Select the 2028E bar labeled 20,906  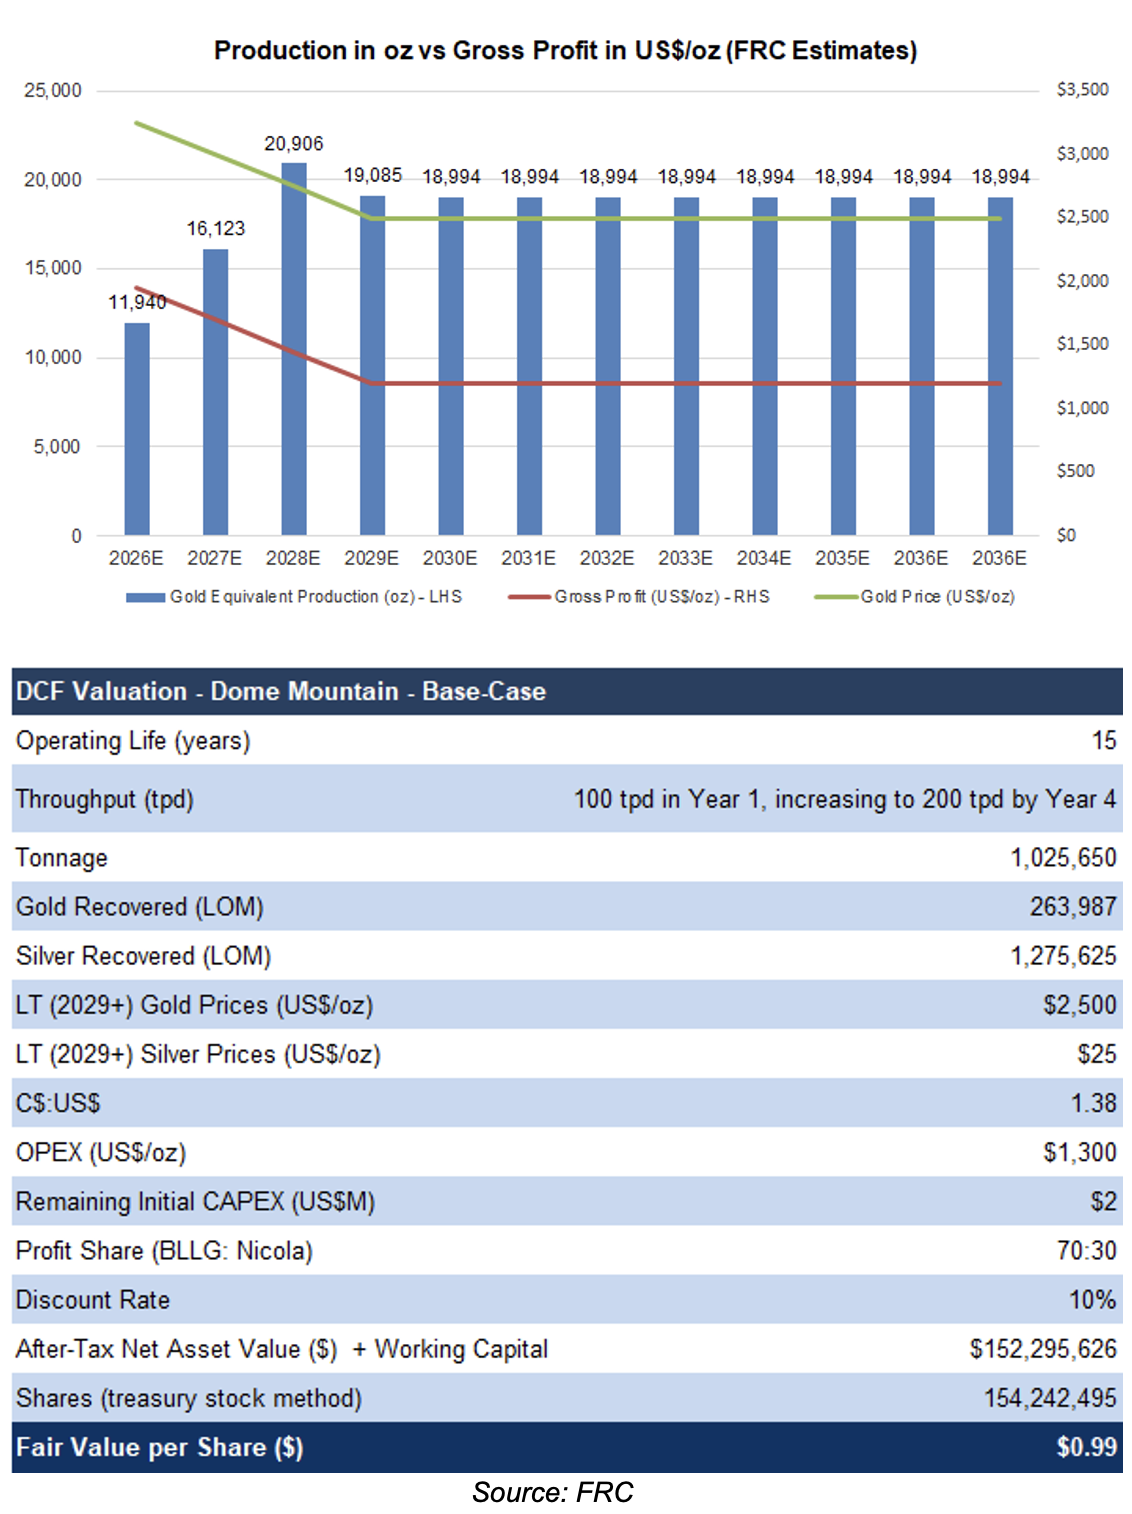pos(294,350)
